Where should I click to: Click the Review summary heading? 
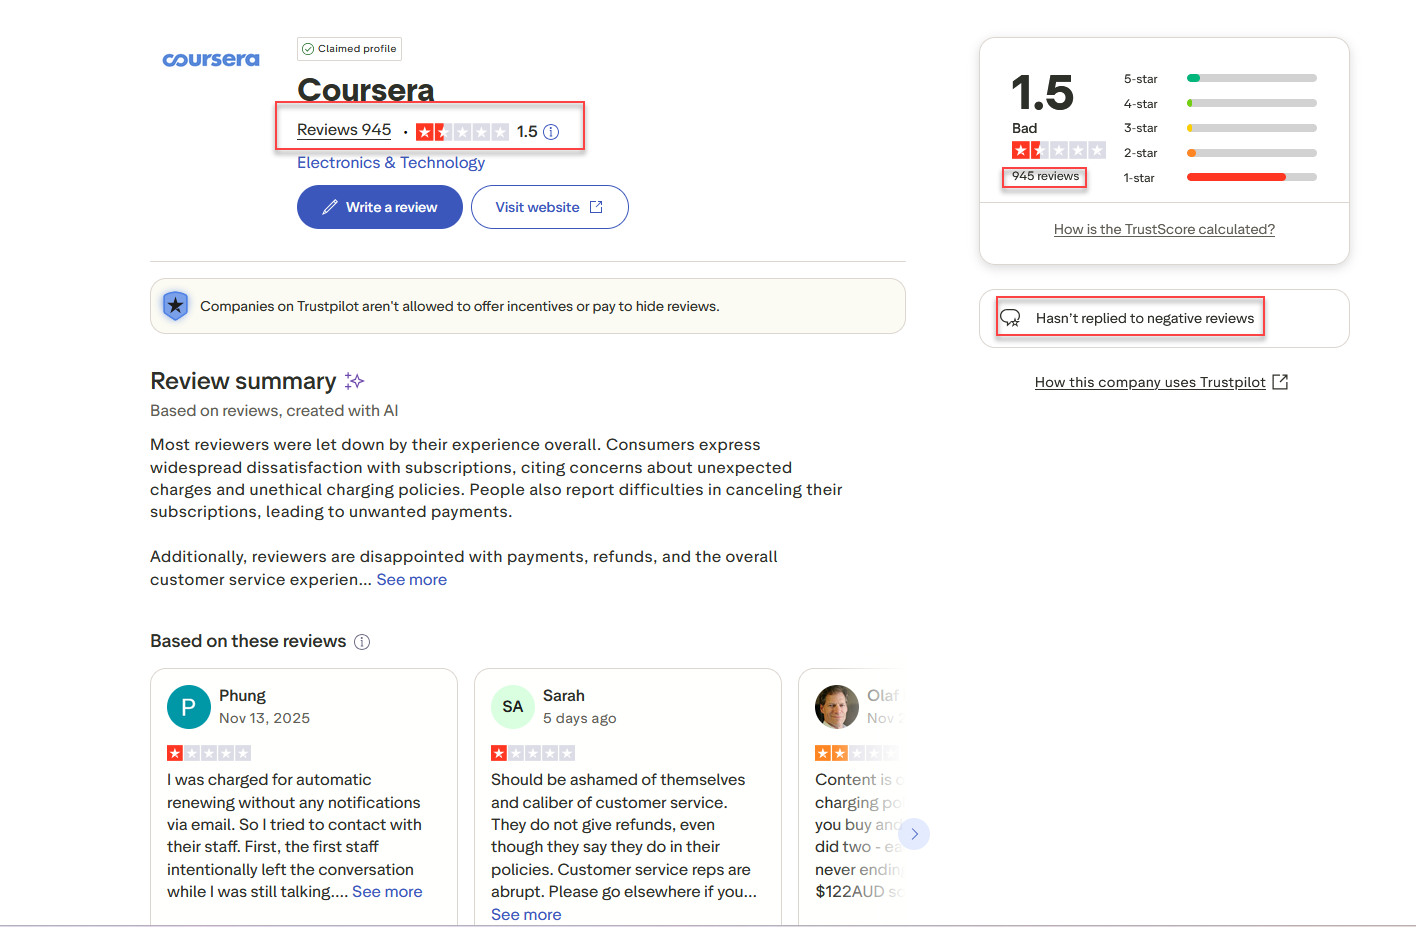coord(243,381)
